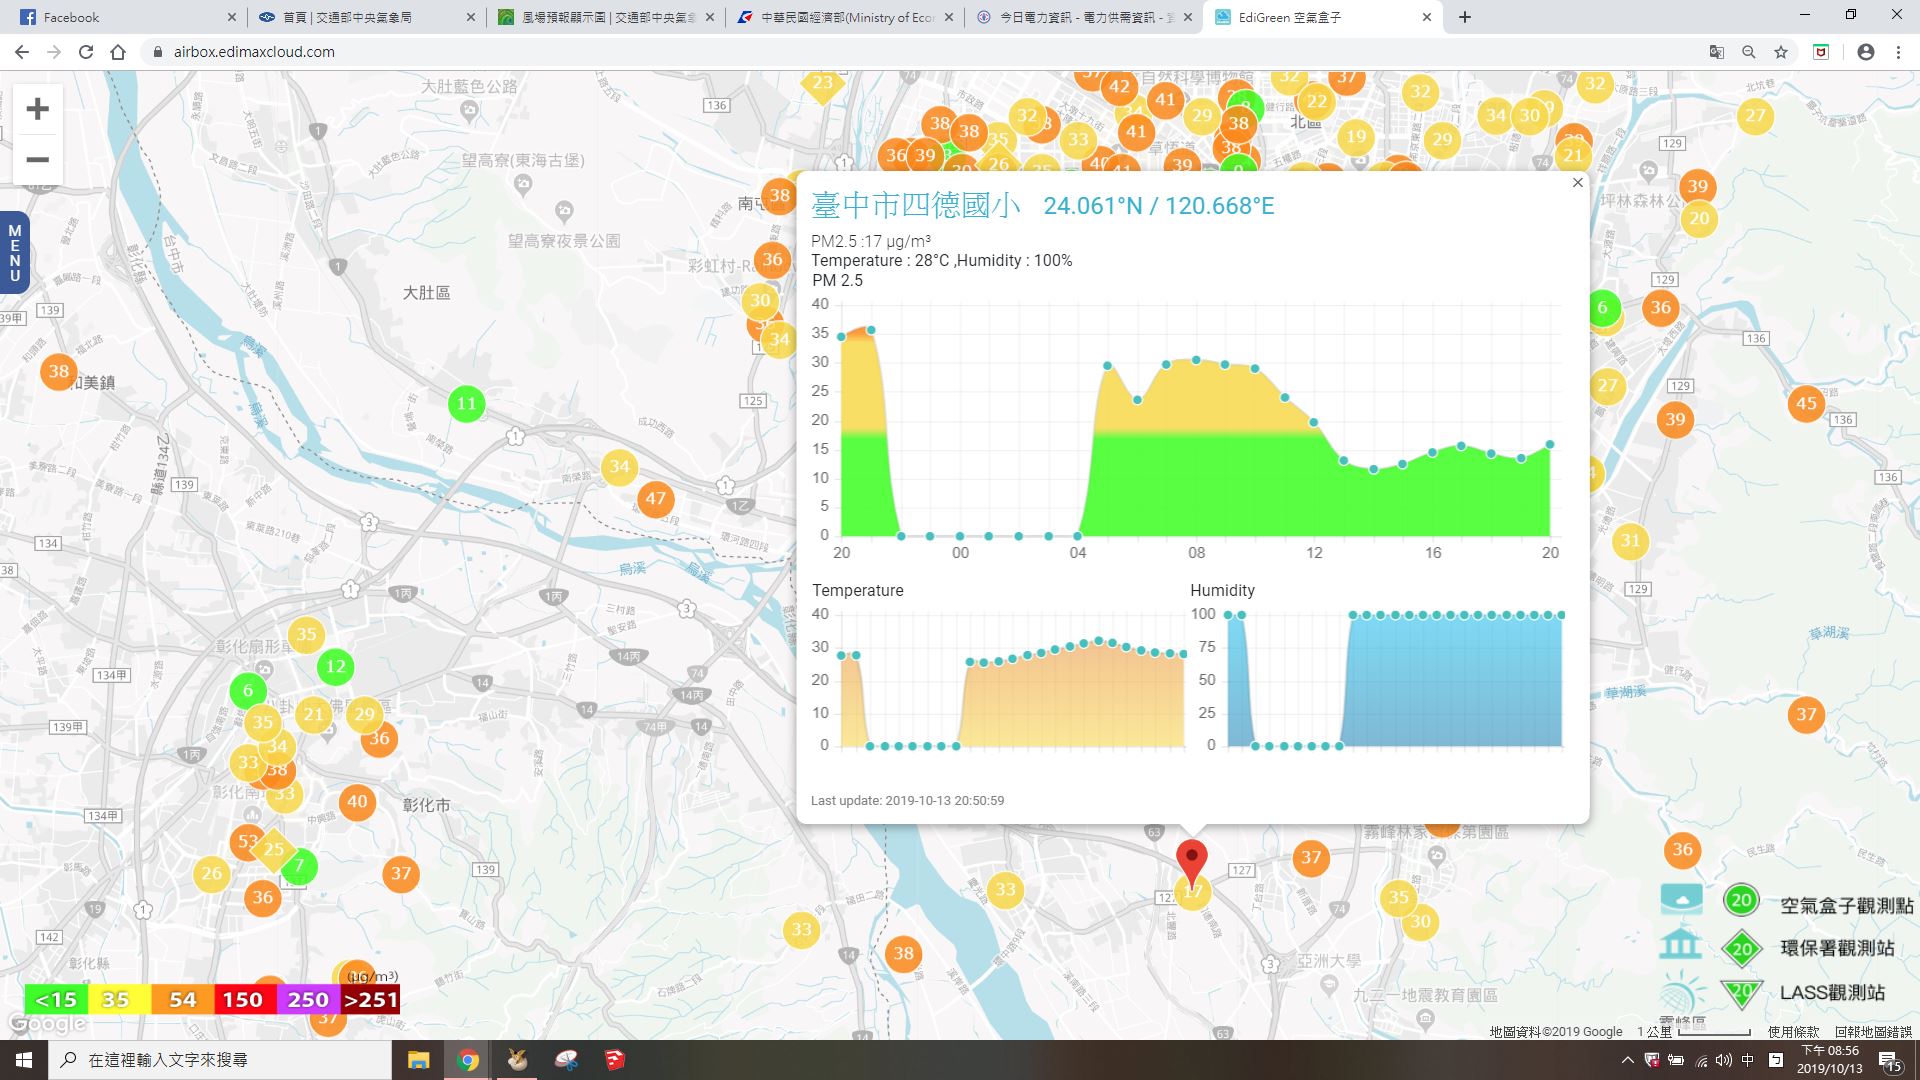Switch to 風場預報顯示圖 tab
This screenshot has height=1080, width=1920.
pos(605,17)
